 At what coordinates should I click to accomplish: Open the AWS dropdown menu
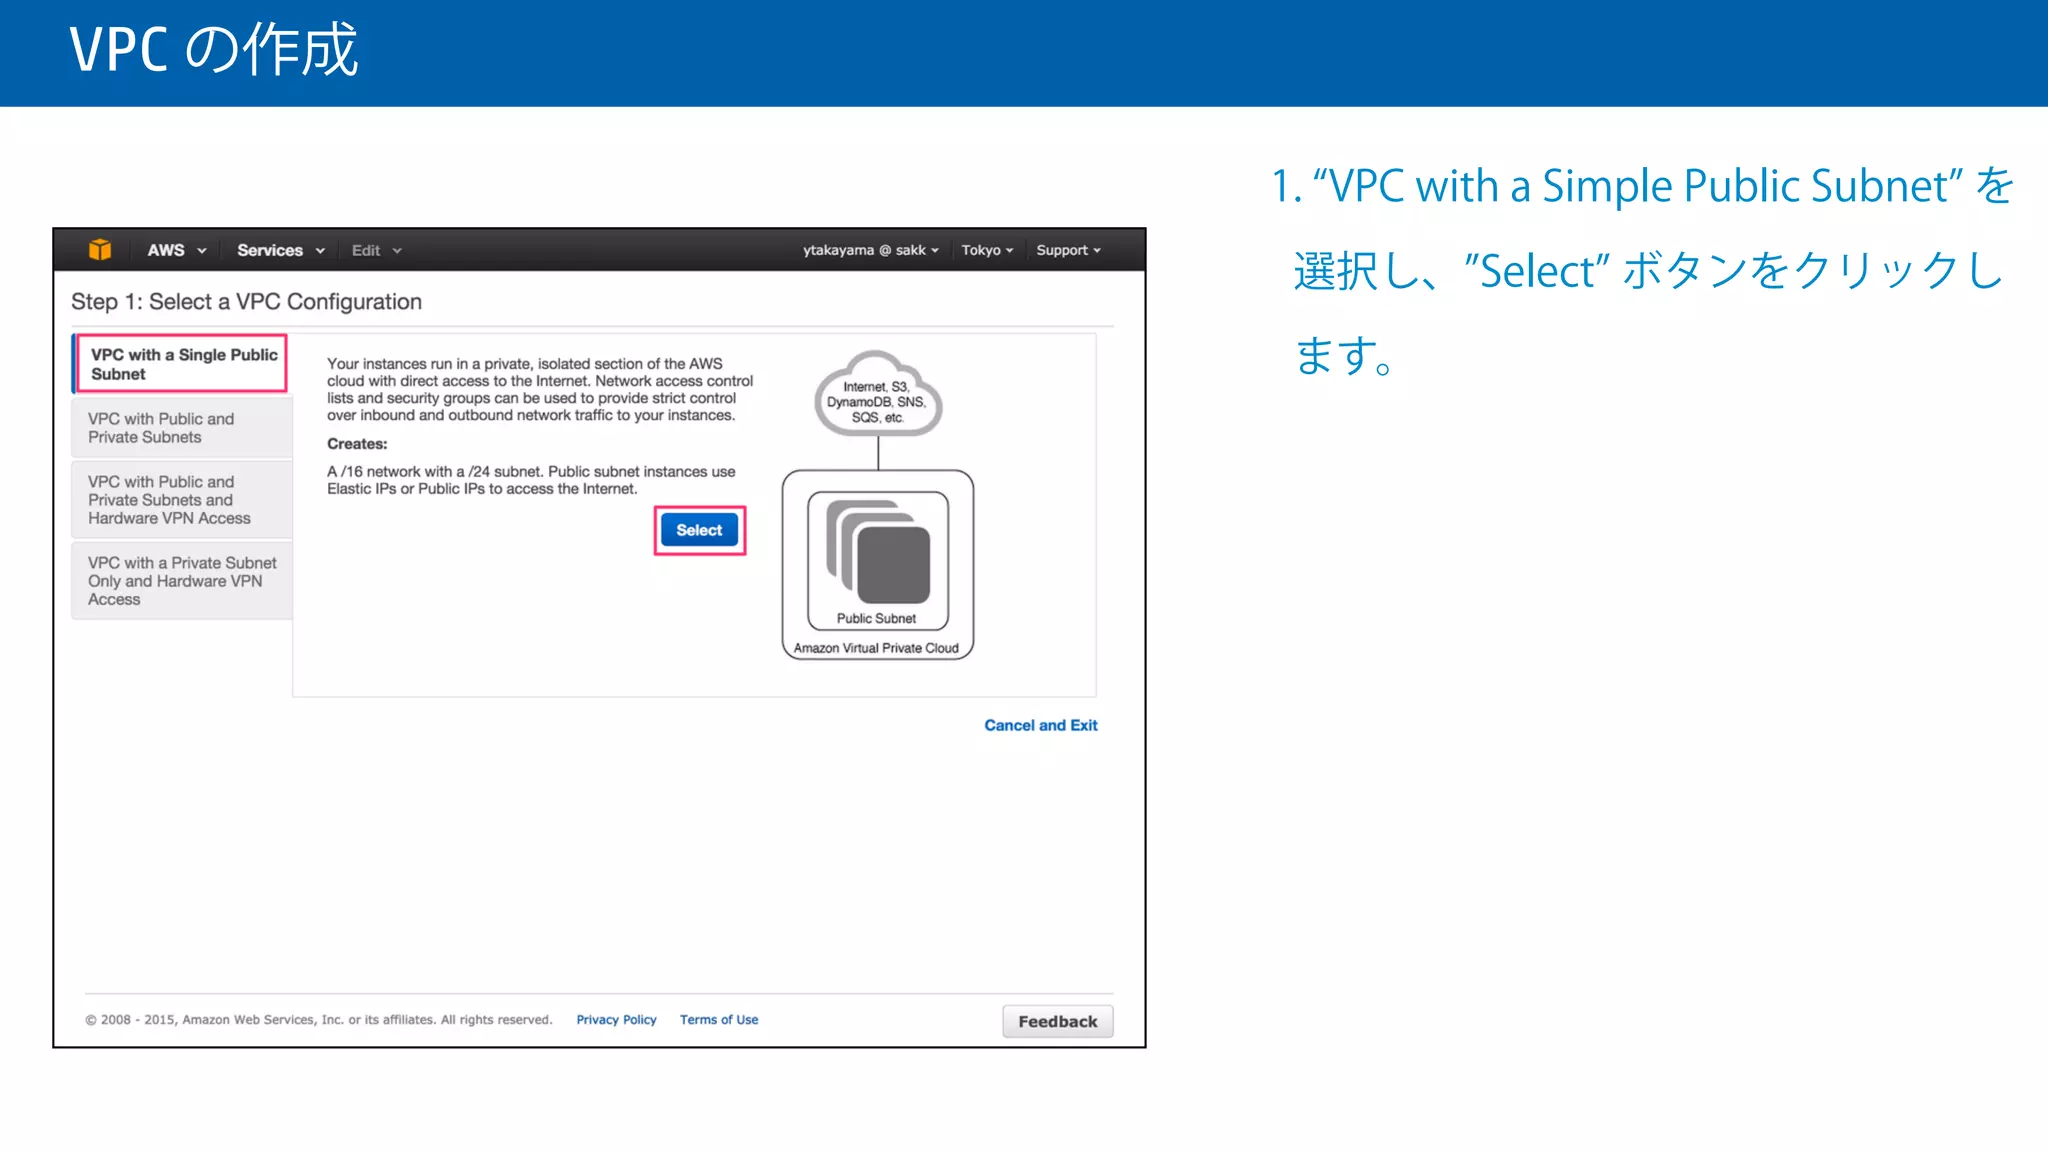click(176, 250)
